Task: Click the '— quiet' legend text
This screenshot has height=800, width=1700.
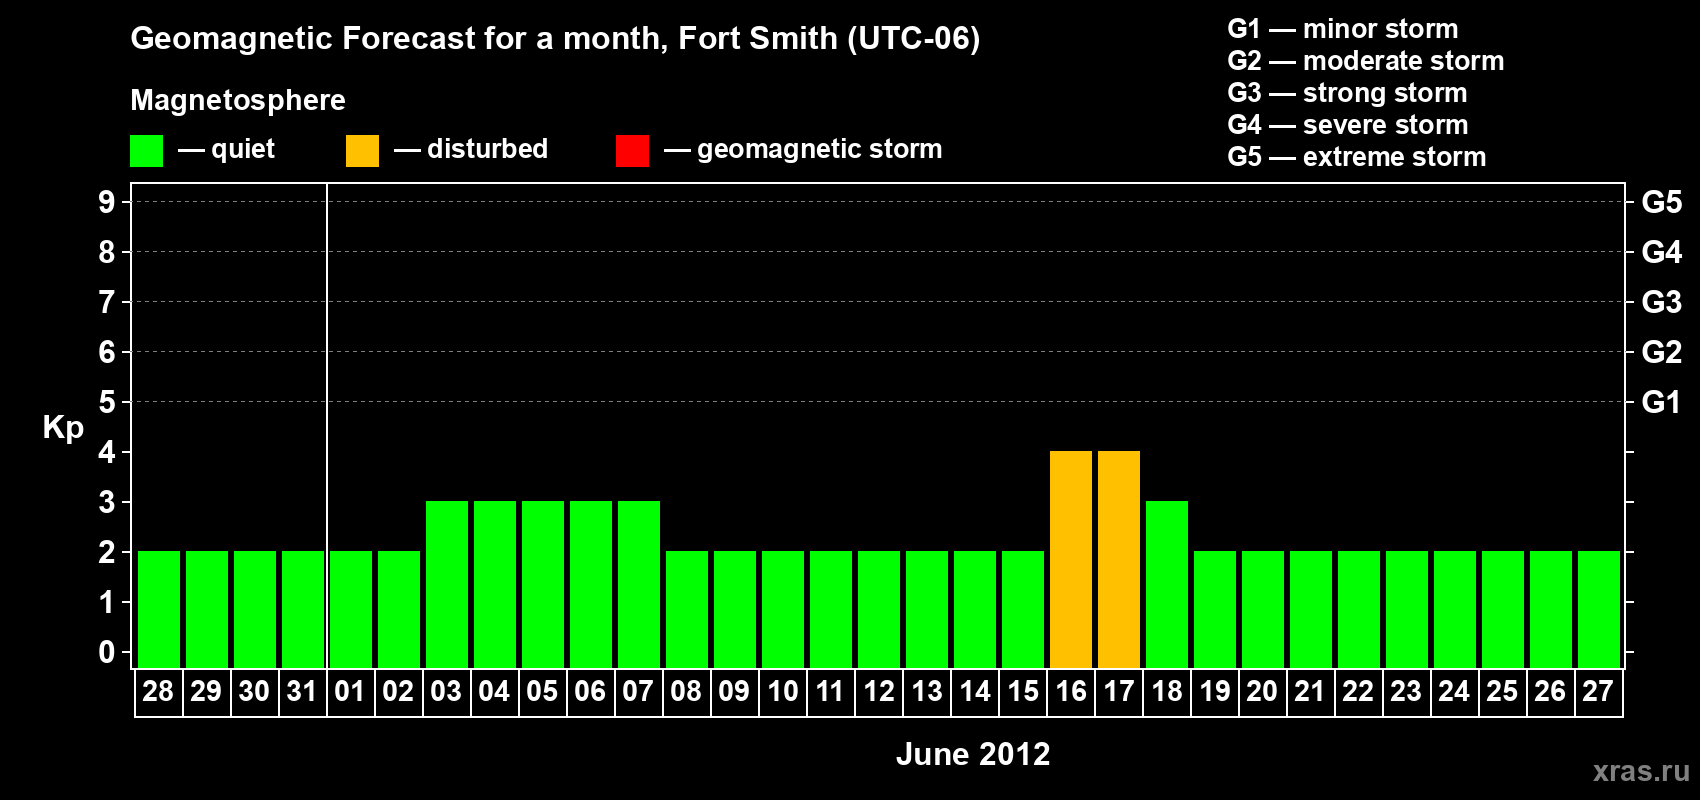Action: coord(226,149)
